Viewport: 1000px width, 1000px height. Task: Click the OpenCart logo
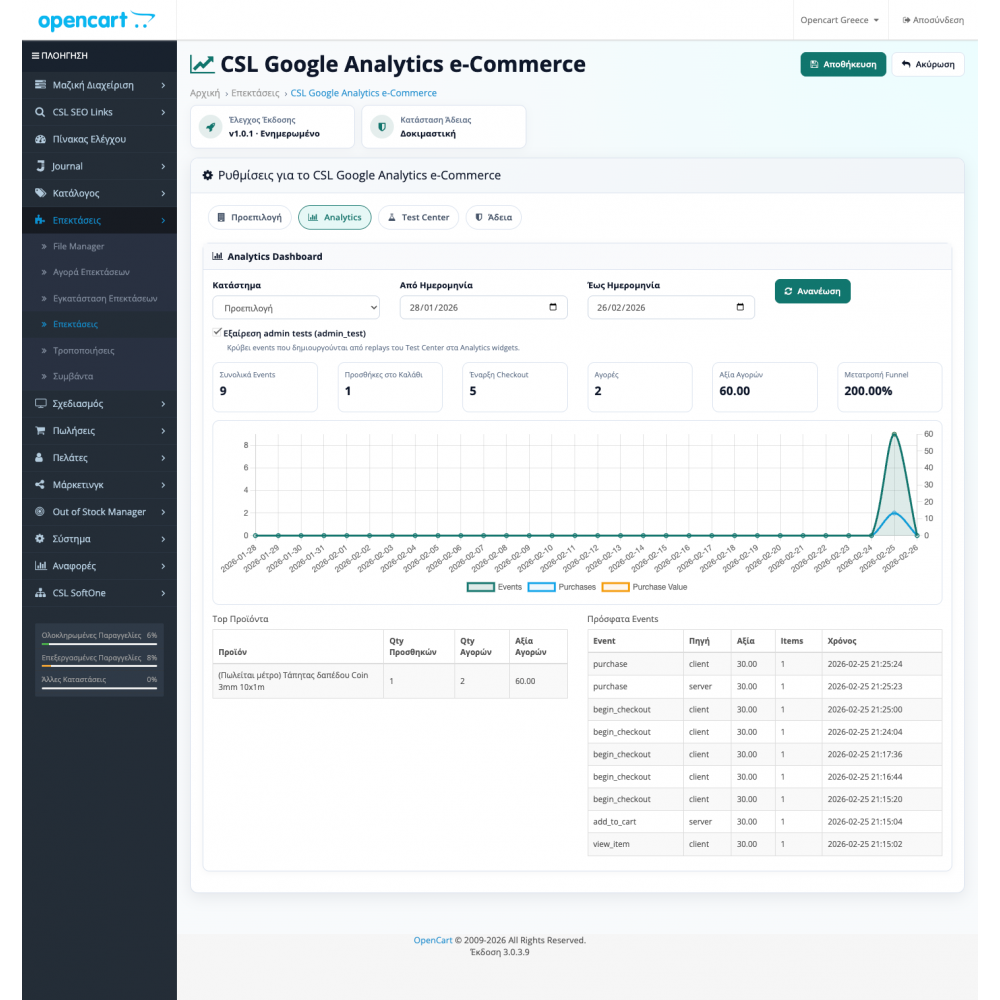(x=96, y=20)
